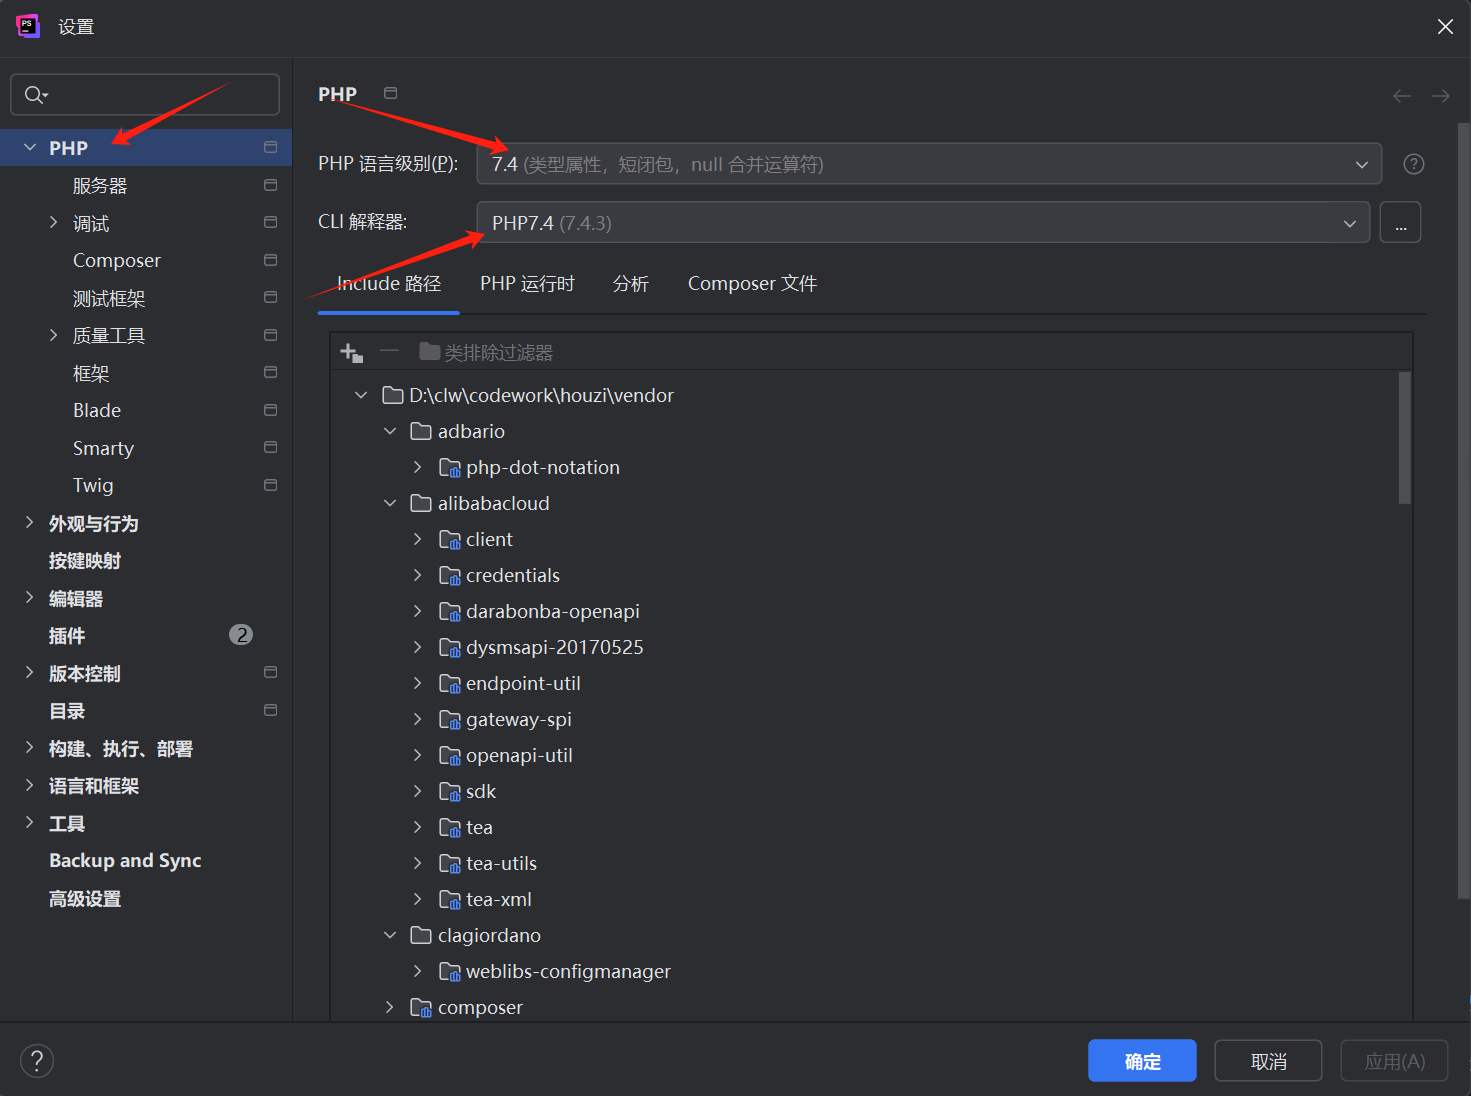Click the help icon beside PHP language level

(1413, 164)
